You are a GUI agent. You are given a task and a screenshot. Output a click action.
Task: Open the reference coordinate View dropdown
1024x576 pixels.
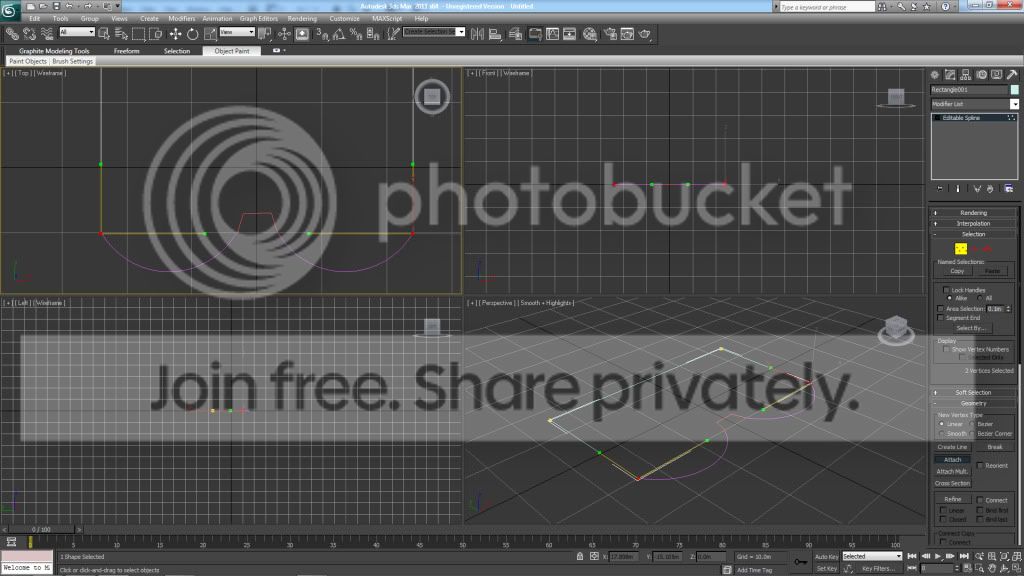(237, 32)
